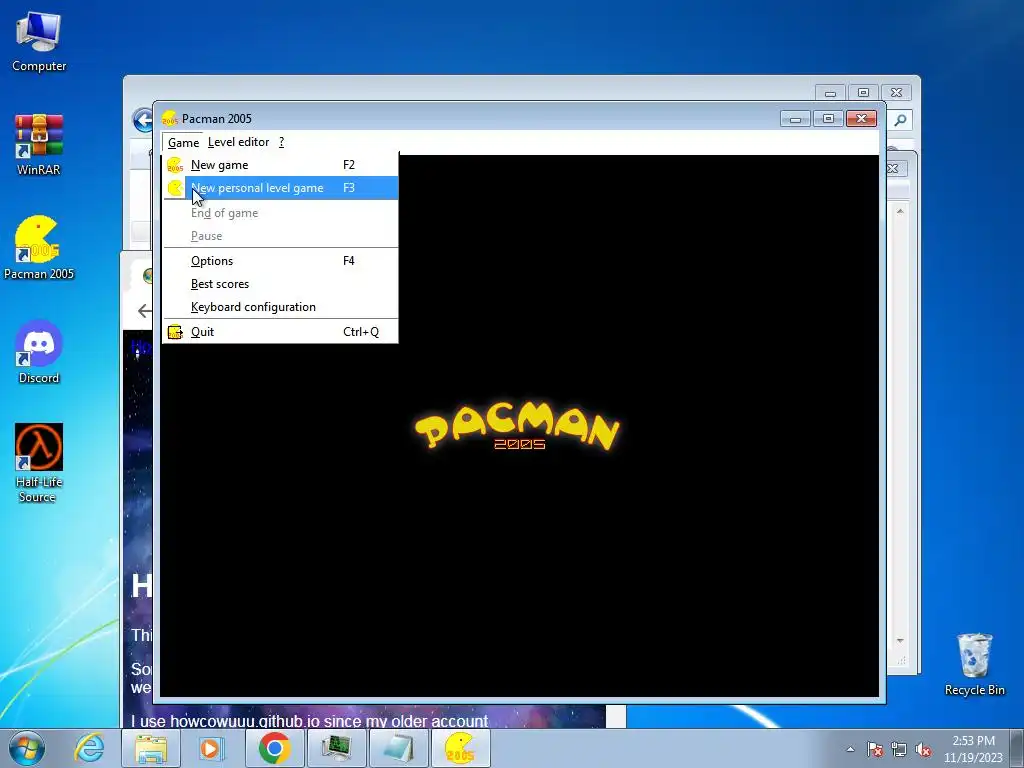The width and height of the screenshot is (1024, 768).
Task: Click the Action Center flag tray icon
Action: [875, 749]
